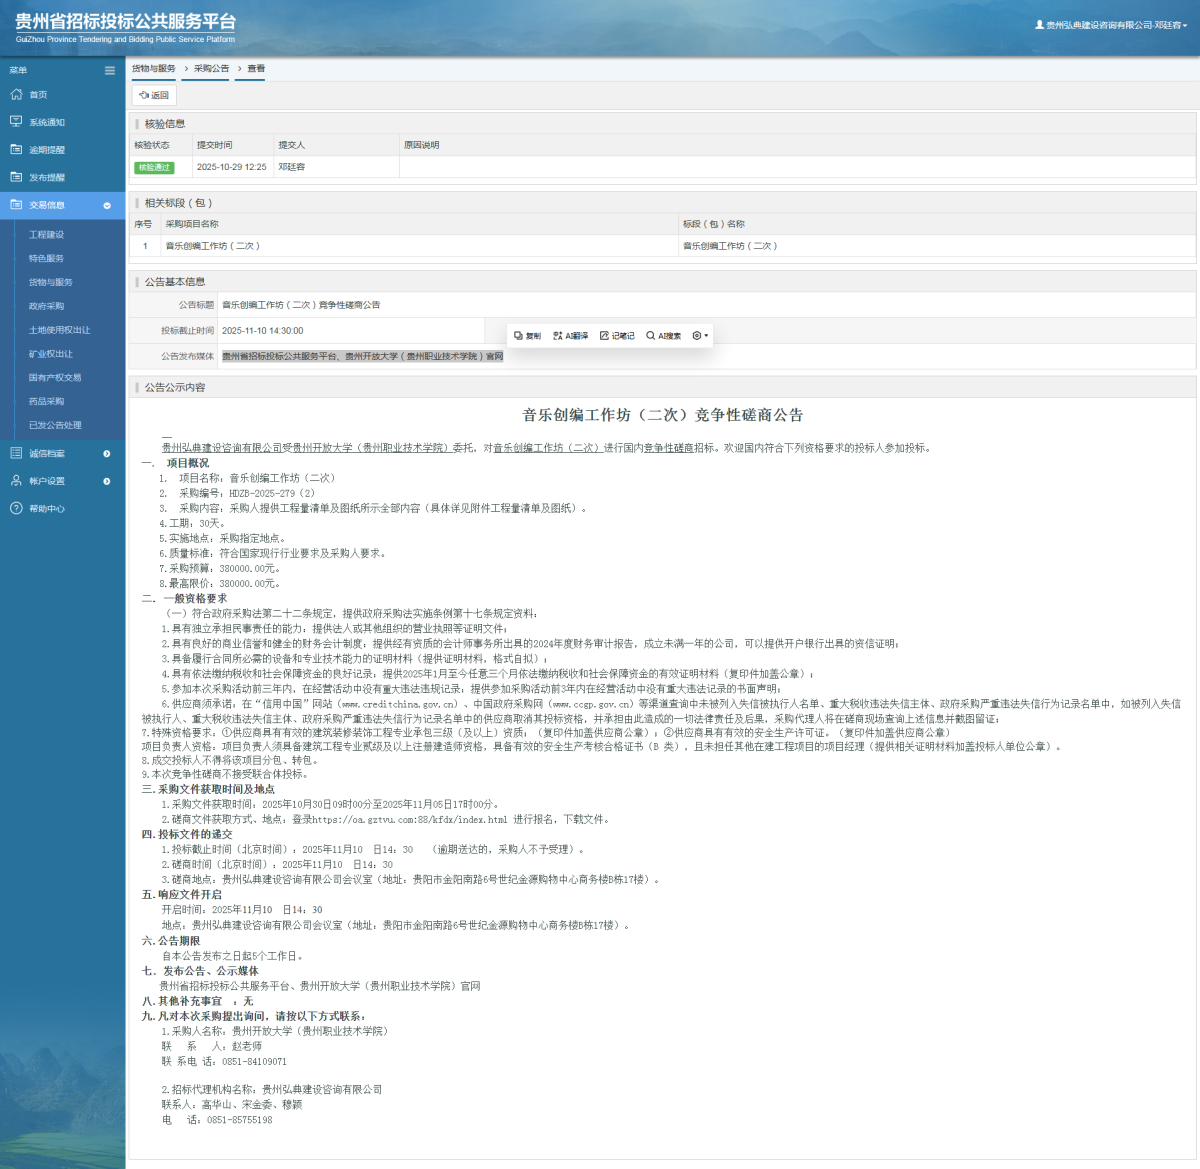The height and width of the screenshot is (1169, 1200).
Task: Expand the 诚信档案 sidebar section
Action: (x=107, y=454)
